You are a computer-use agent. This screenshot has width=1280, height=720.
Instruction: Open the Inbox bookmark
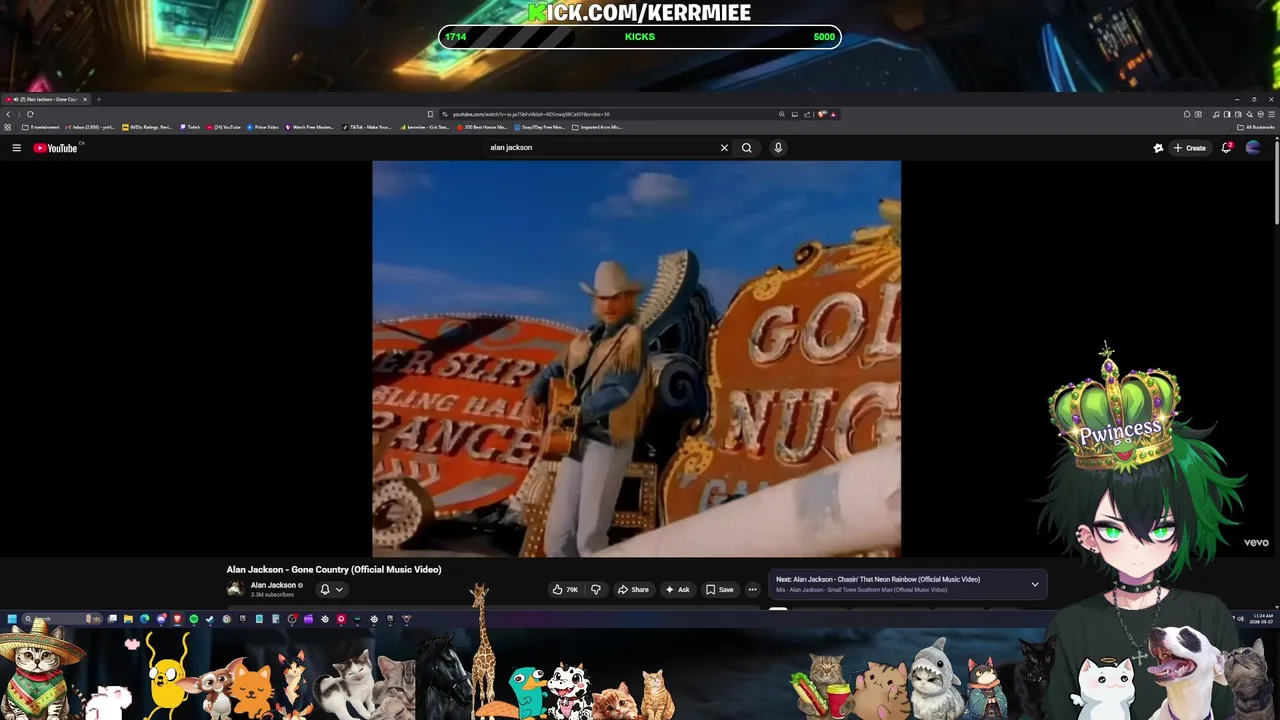click(x=90, y=127)
